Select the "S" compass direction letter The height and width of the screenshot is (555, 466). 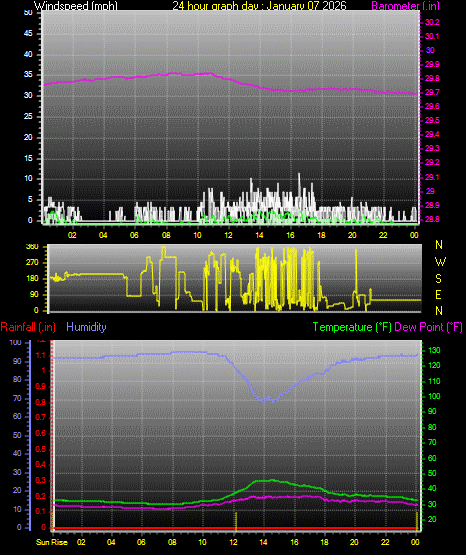tap(438, 279)
